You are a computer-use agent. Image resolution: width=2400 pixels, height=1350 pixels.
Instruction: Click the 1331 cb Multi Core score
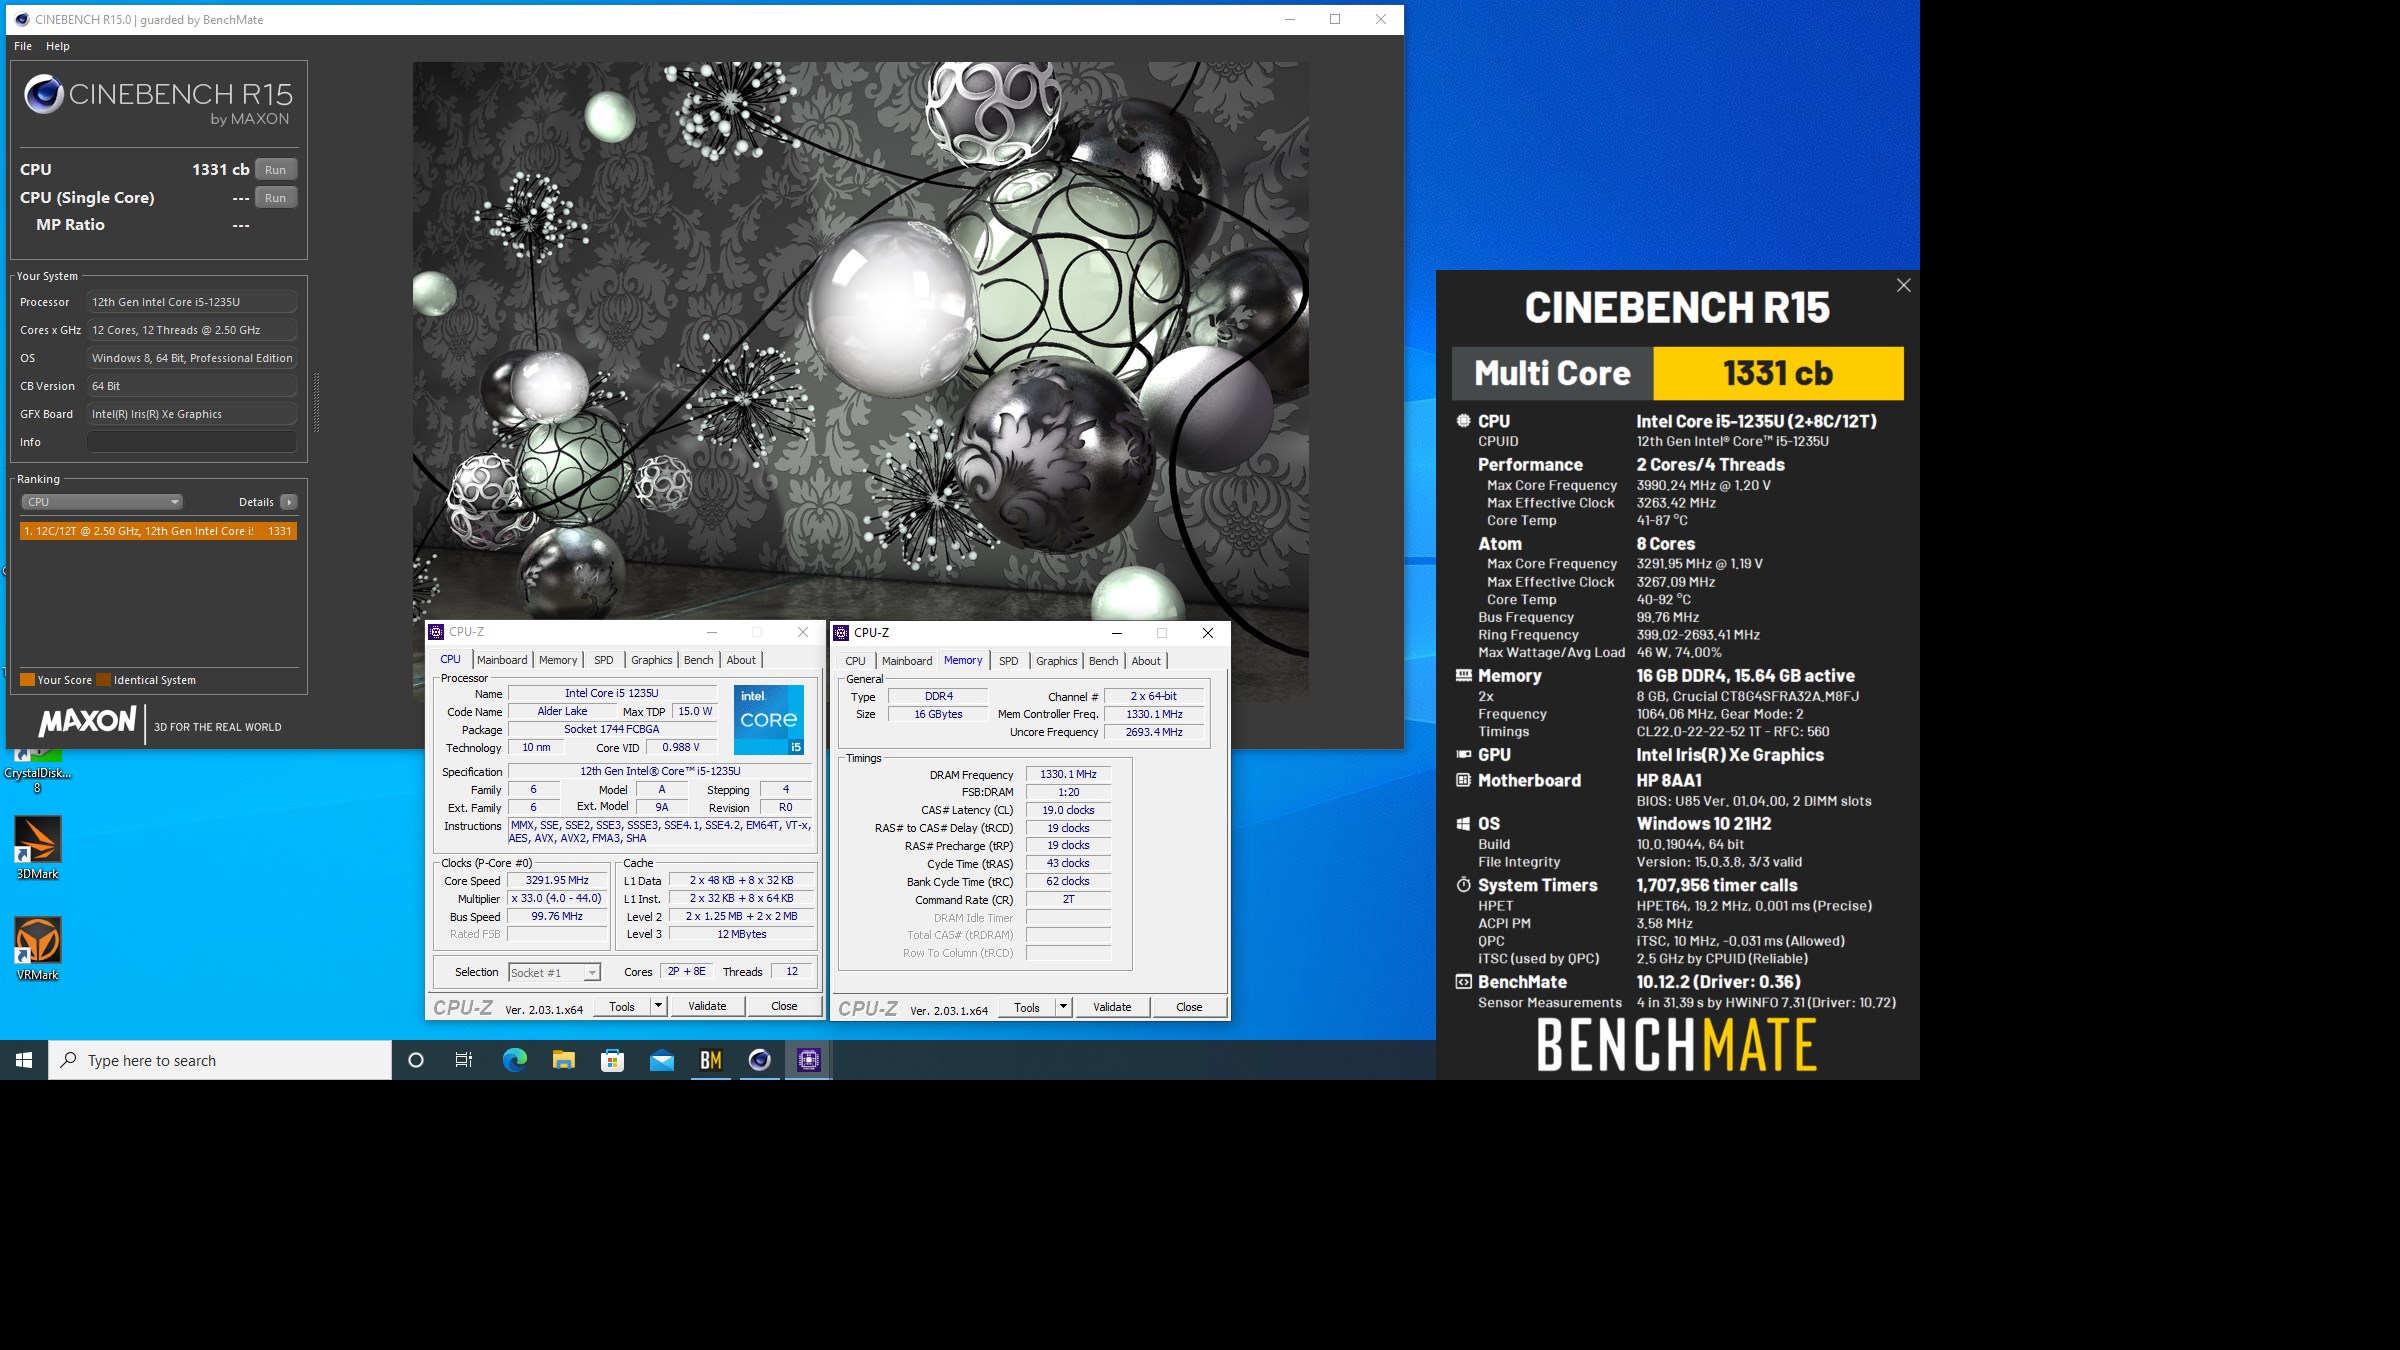click(x=1778, y=373)
